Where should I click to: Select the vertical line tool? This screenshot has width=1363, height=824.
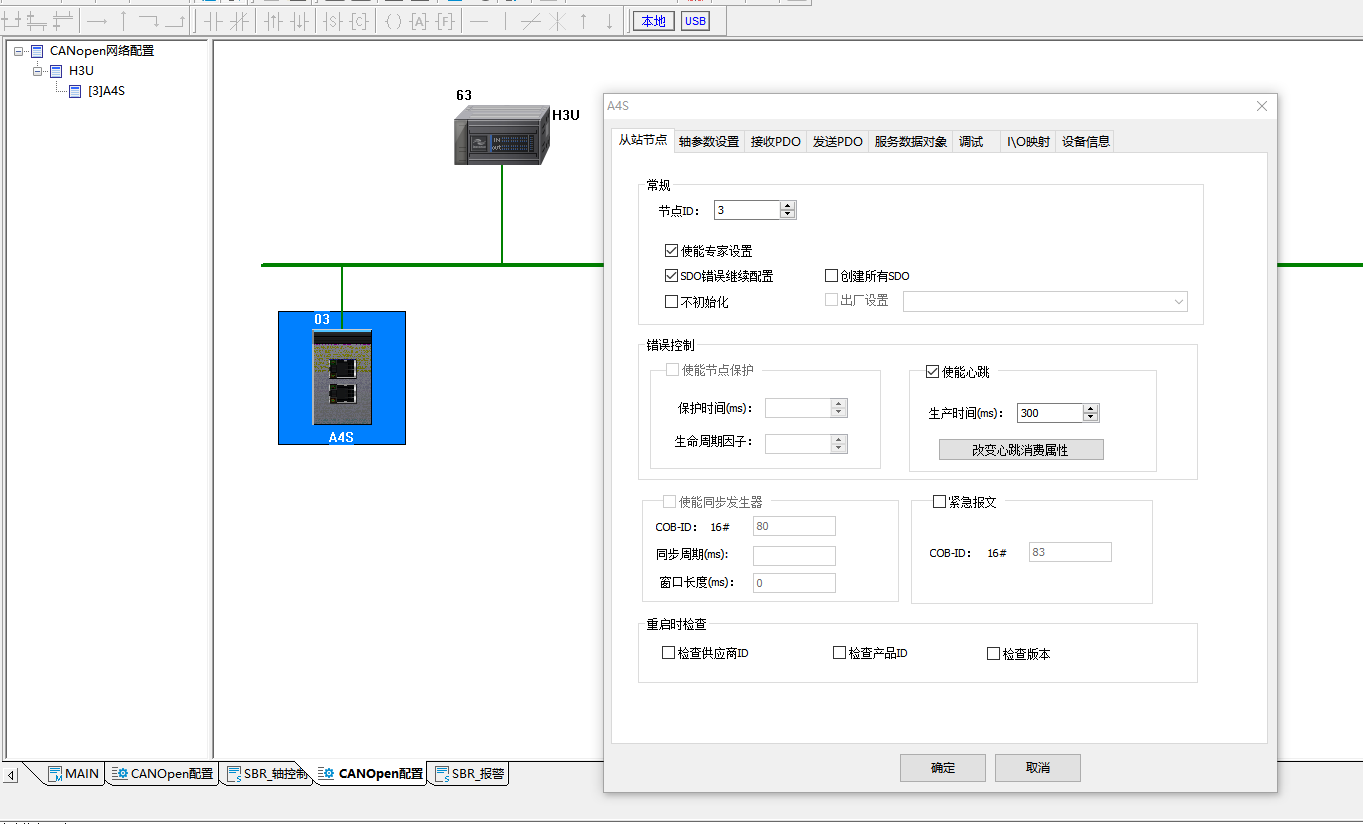coord(506,21)
